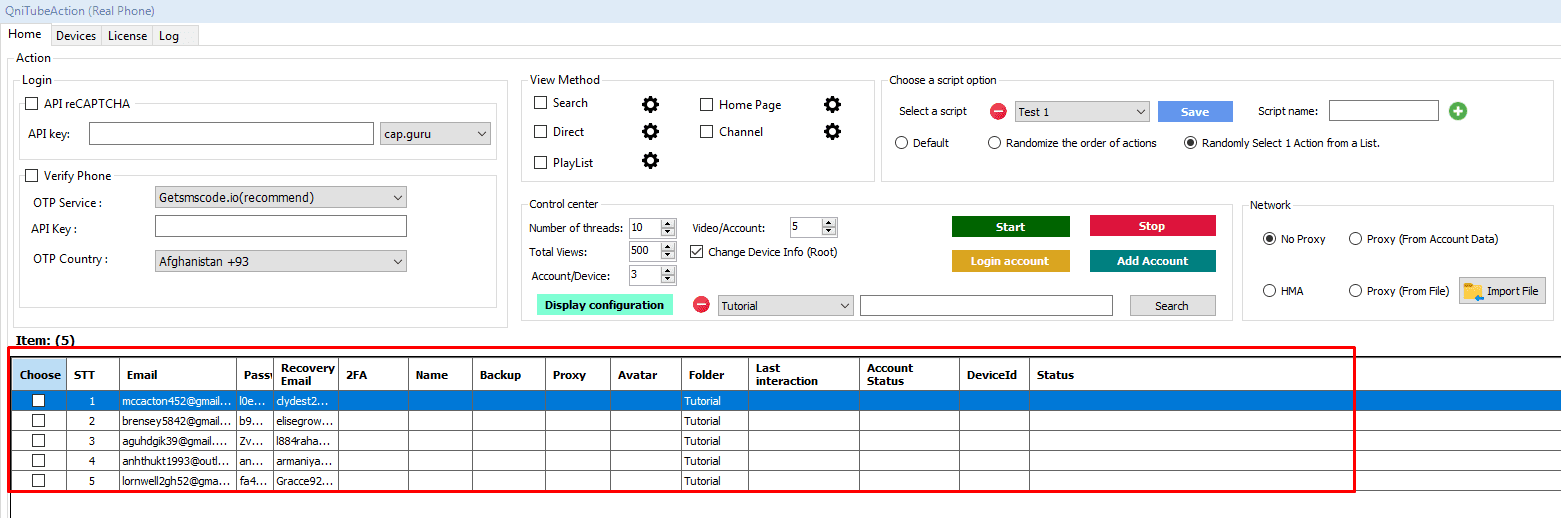Screen dimensions: 1561x518
Task: Click the green Start button
Action: point(1010,226)
